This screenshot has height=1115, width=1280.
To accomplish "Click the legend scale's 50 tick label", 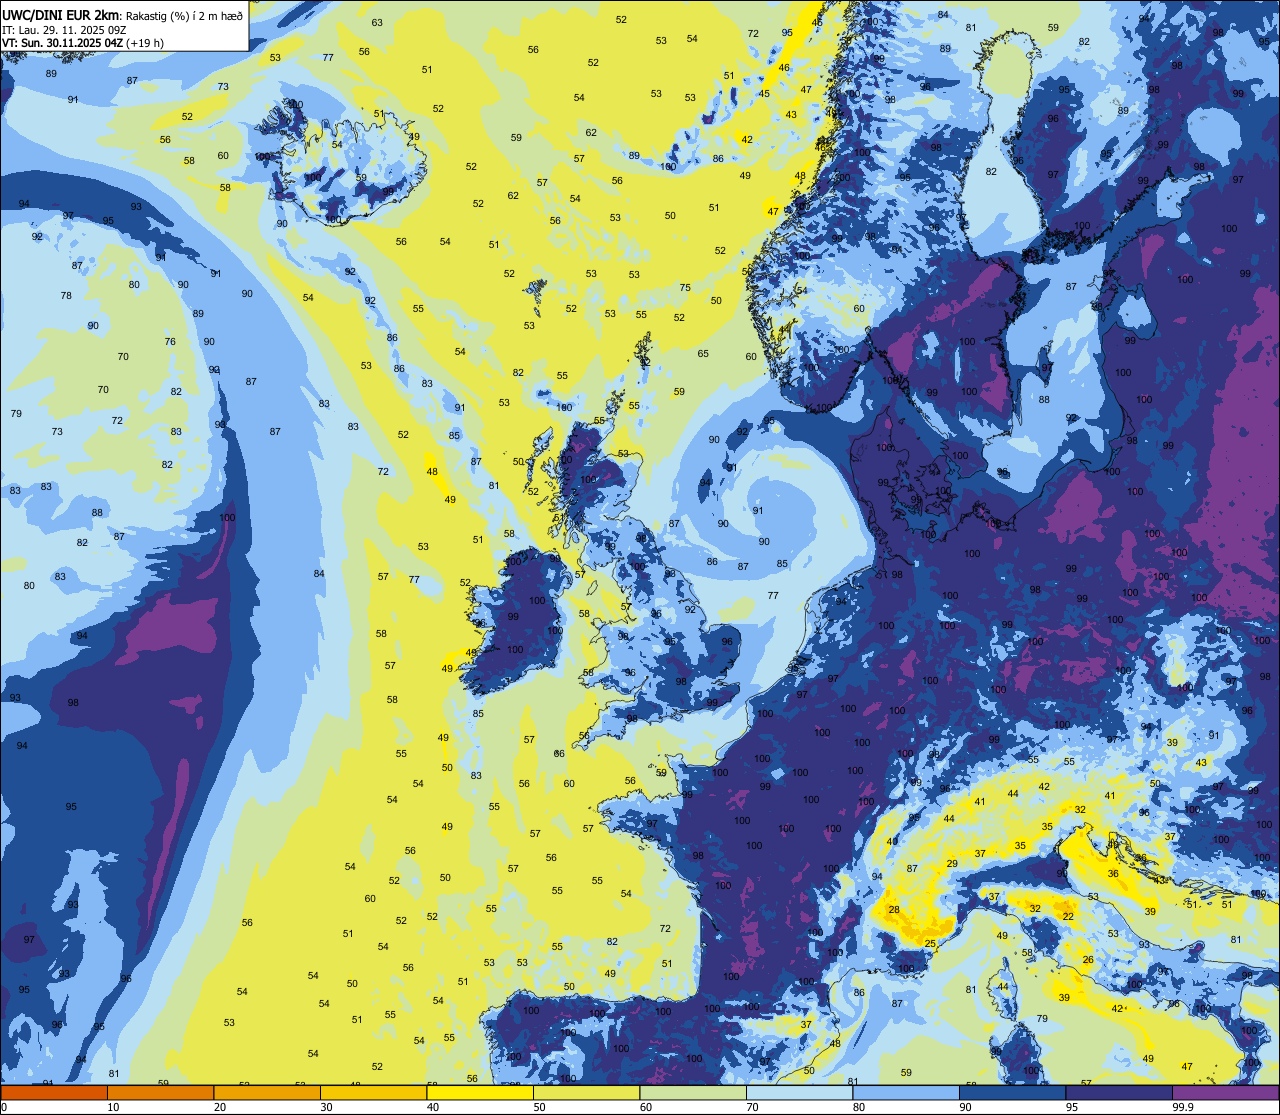I will [539, 1107].
